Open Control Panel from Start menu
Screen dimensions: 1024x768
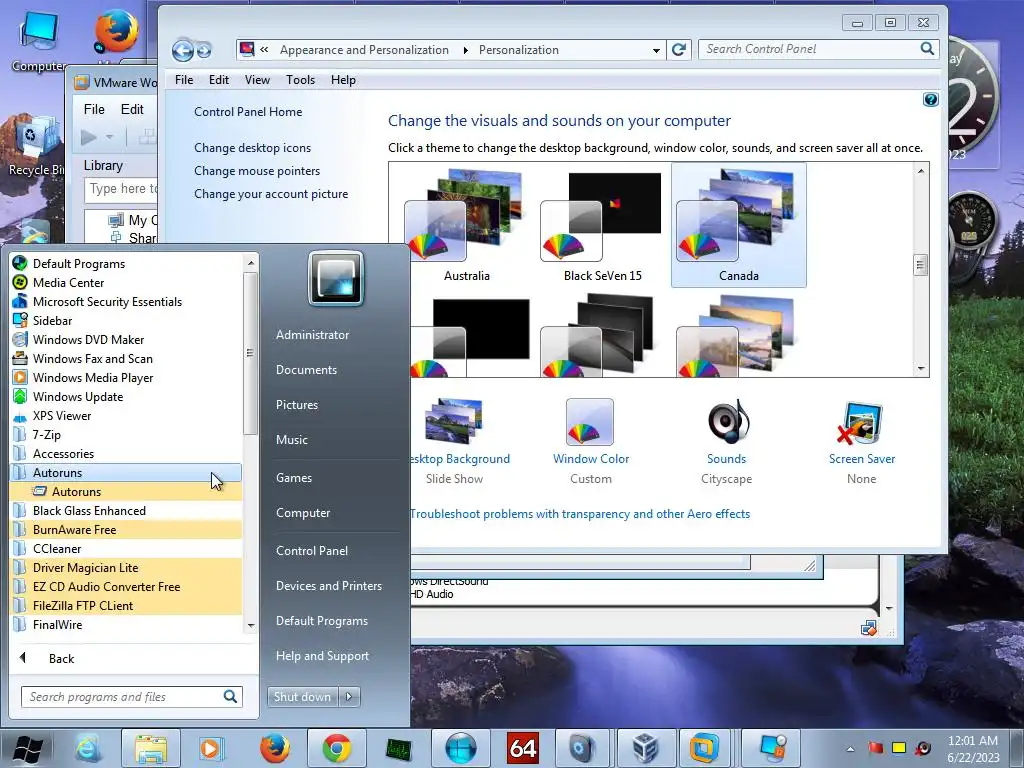[312, 551]
